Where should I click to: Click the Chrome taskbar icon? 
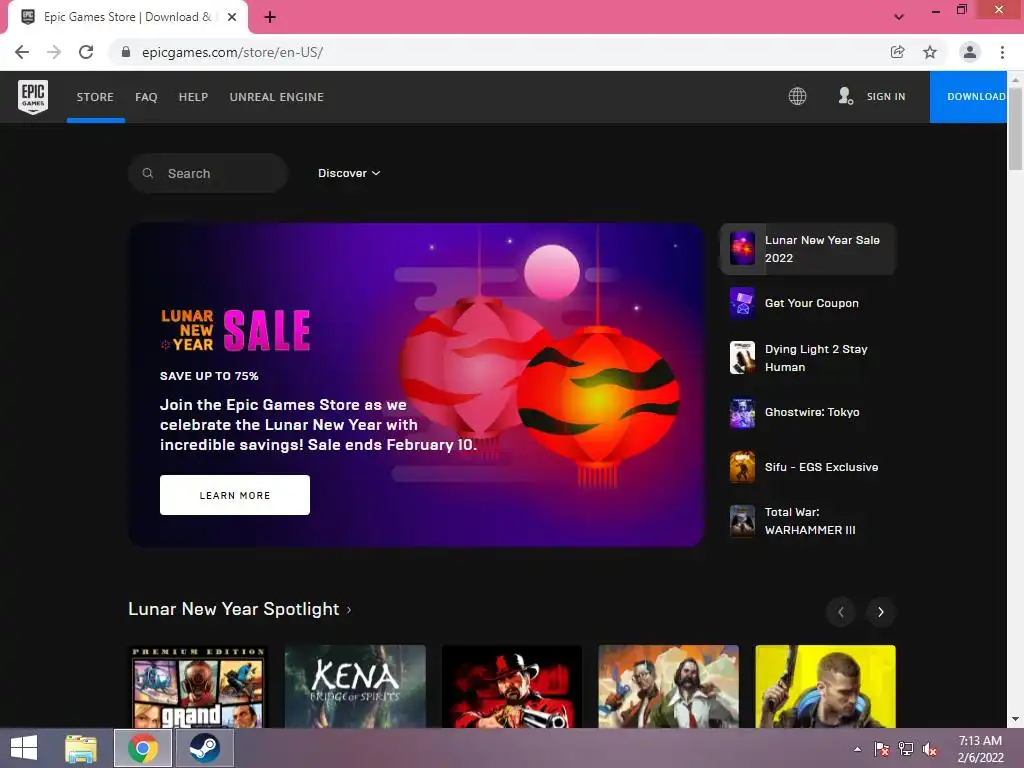(143, 748)
